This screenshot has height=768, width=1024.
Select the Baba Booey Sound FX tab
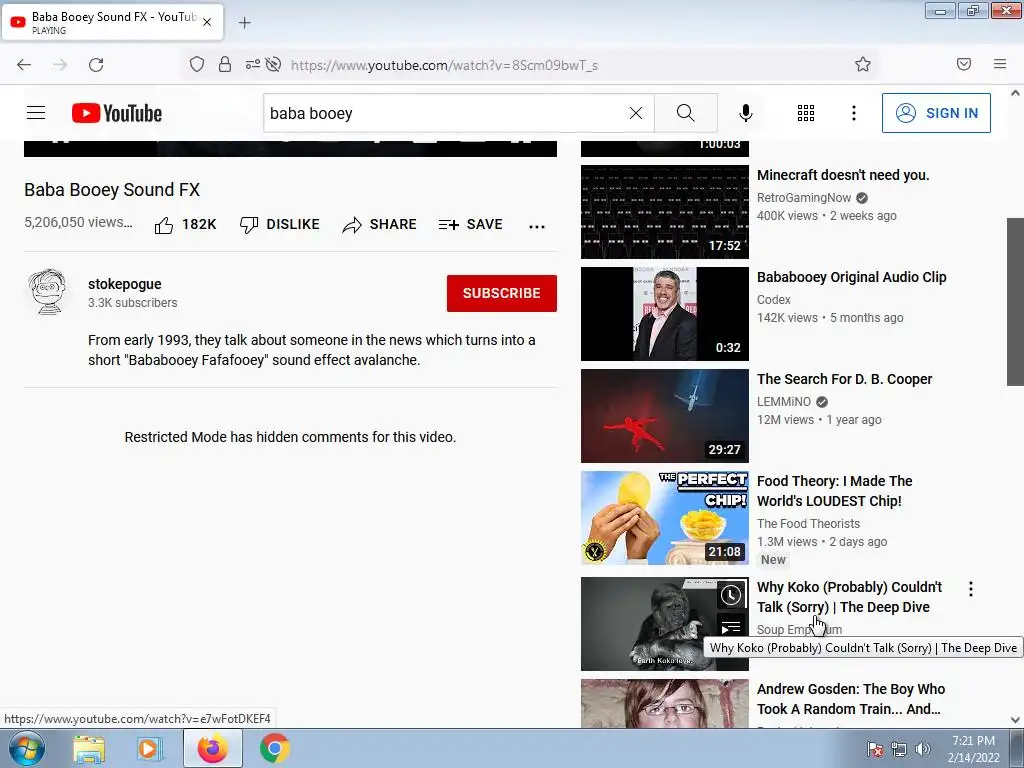112,22
